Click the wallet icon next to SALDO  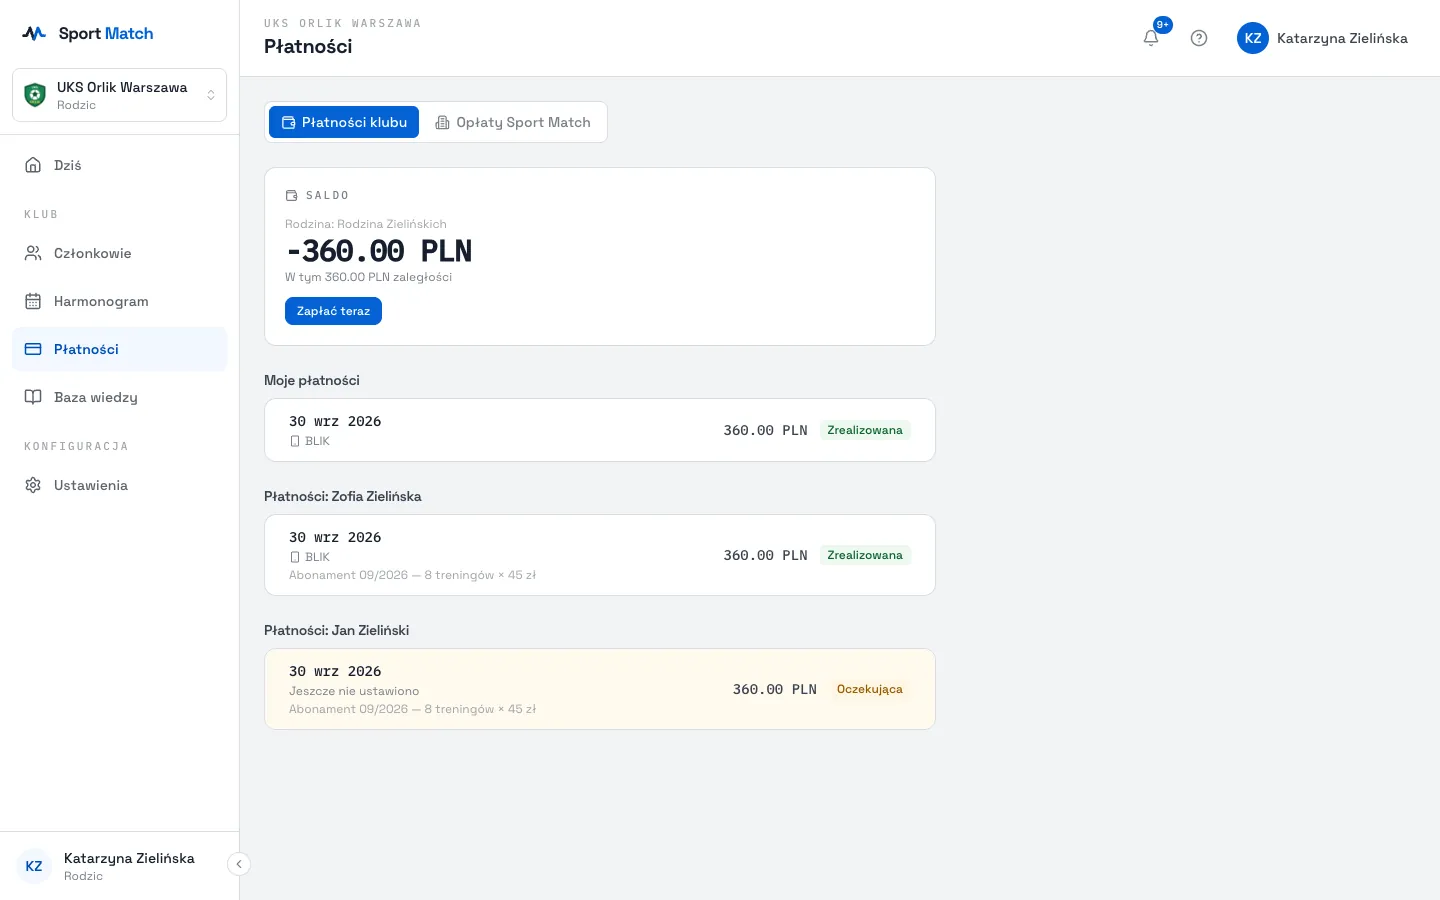pos(292,196)
